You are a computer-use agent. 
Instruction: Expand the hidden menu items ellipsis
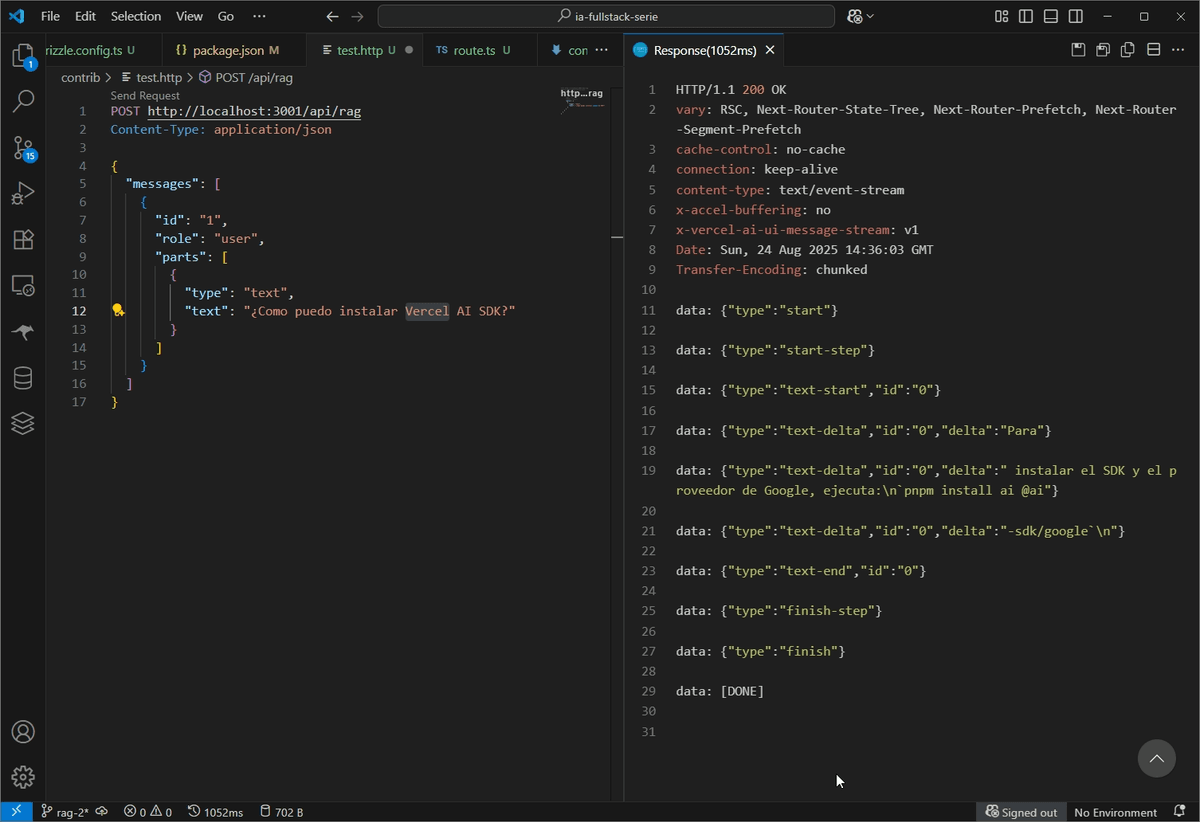[259, 17]
